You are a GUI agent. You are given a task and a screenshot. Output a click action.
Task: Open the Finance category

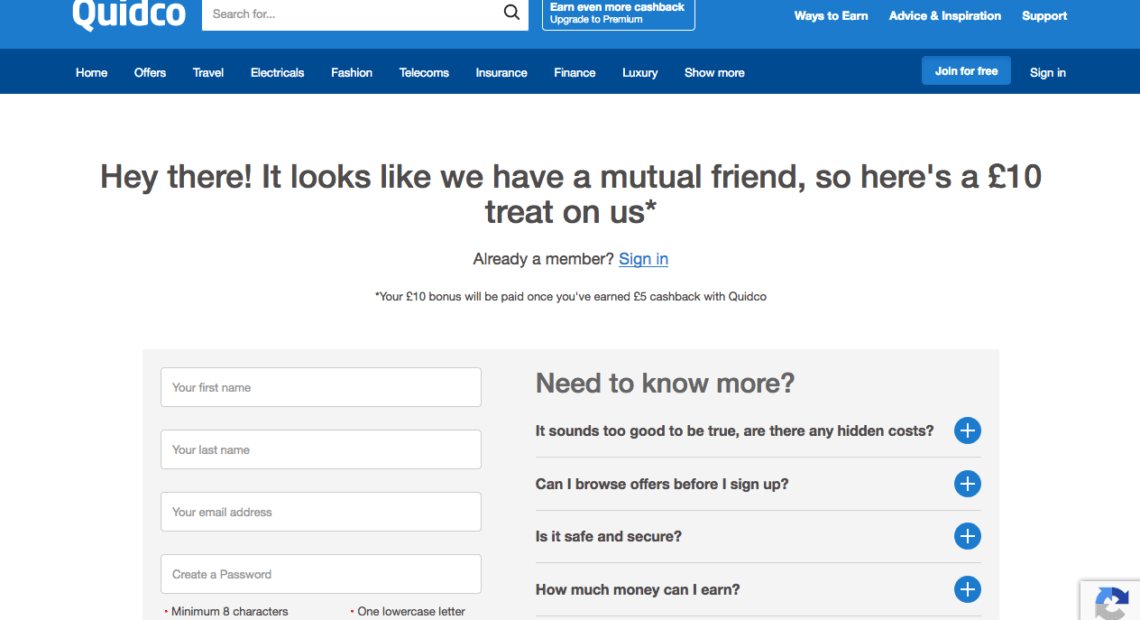[x=574, y=73]
